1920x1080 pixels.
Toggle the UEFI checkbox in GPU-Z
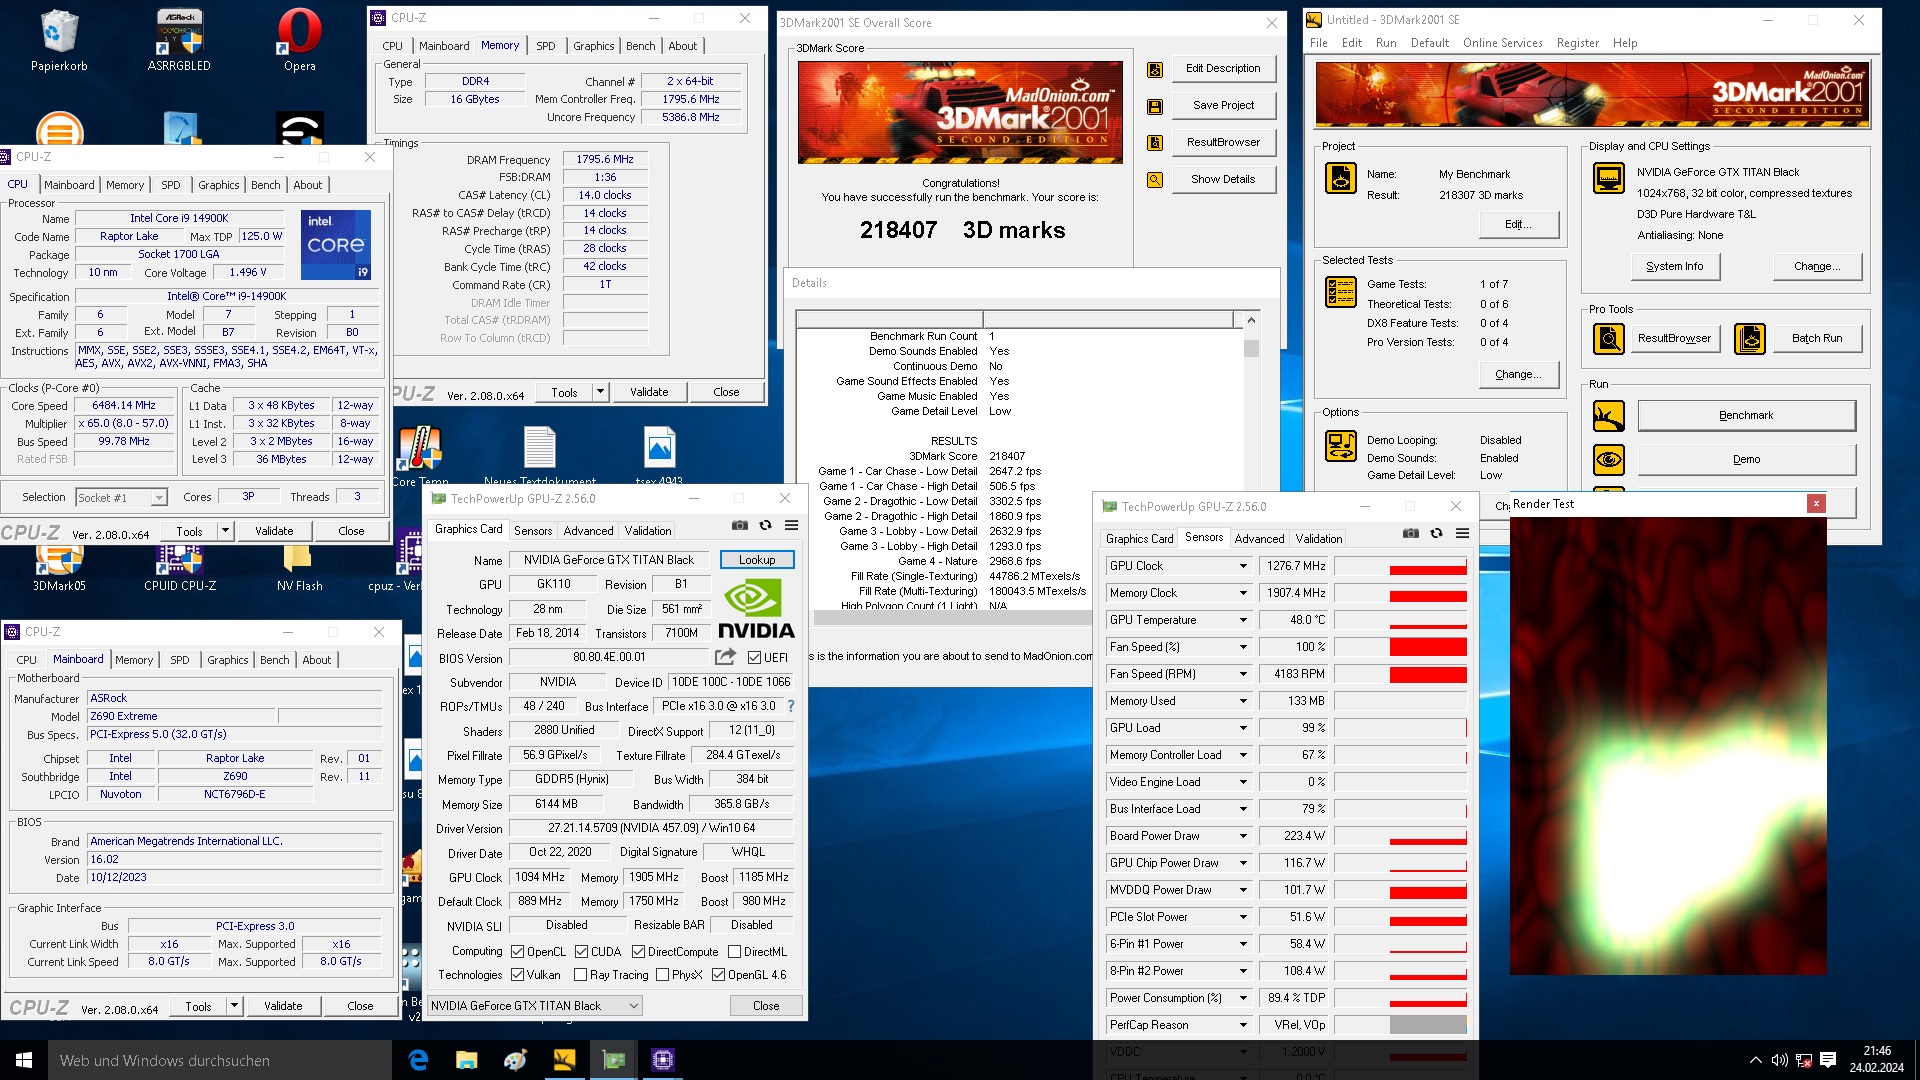755,657
